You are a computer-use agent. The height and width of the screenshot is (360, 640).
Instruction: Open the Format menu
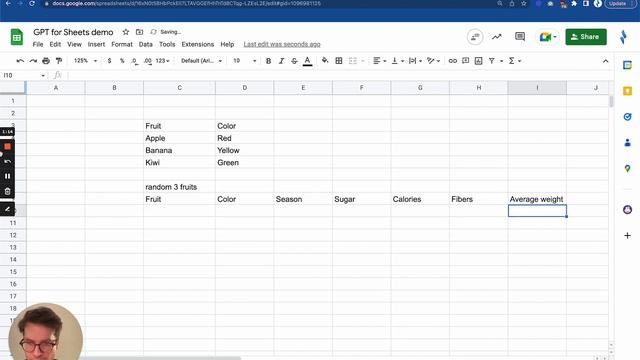click(122, 44)
